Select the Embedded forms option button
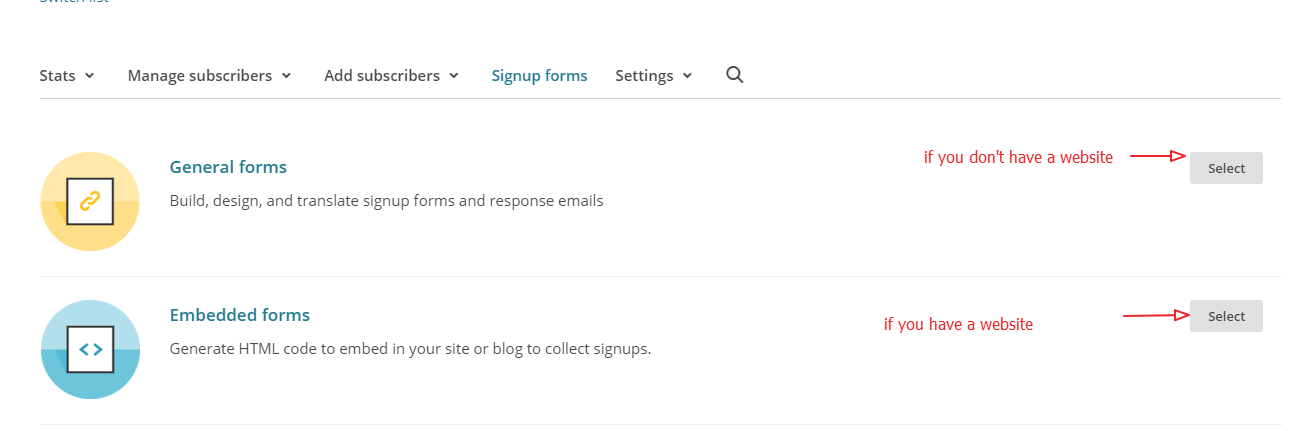This screenshot has width=1307, height=431. pyautogui.click(x=1226, y=316)
